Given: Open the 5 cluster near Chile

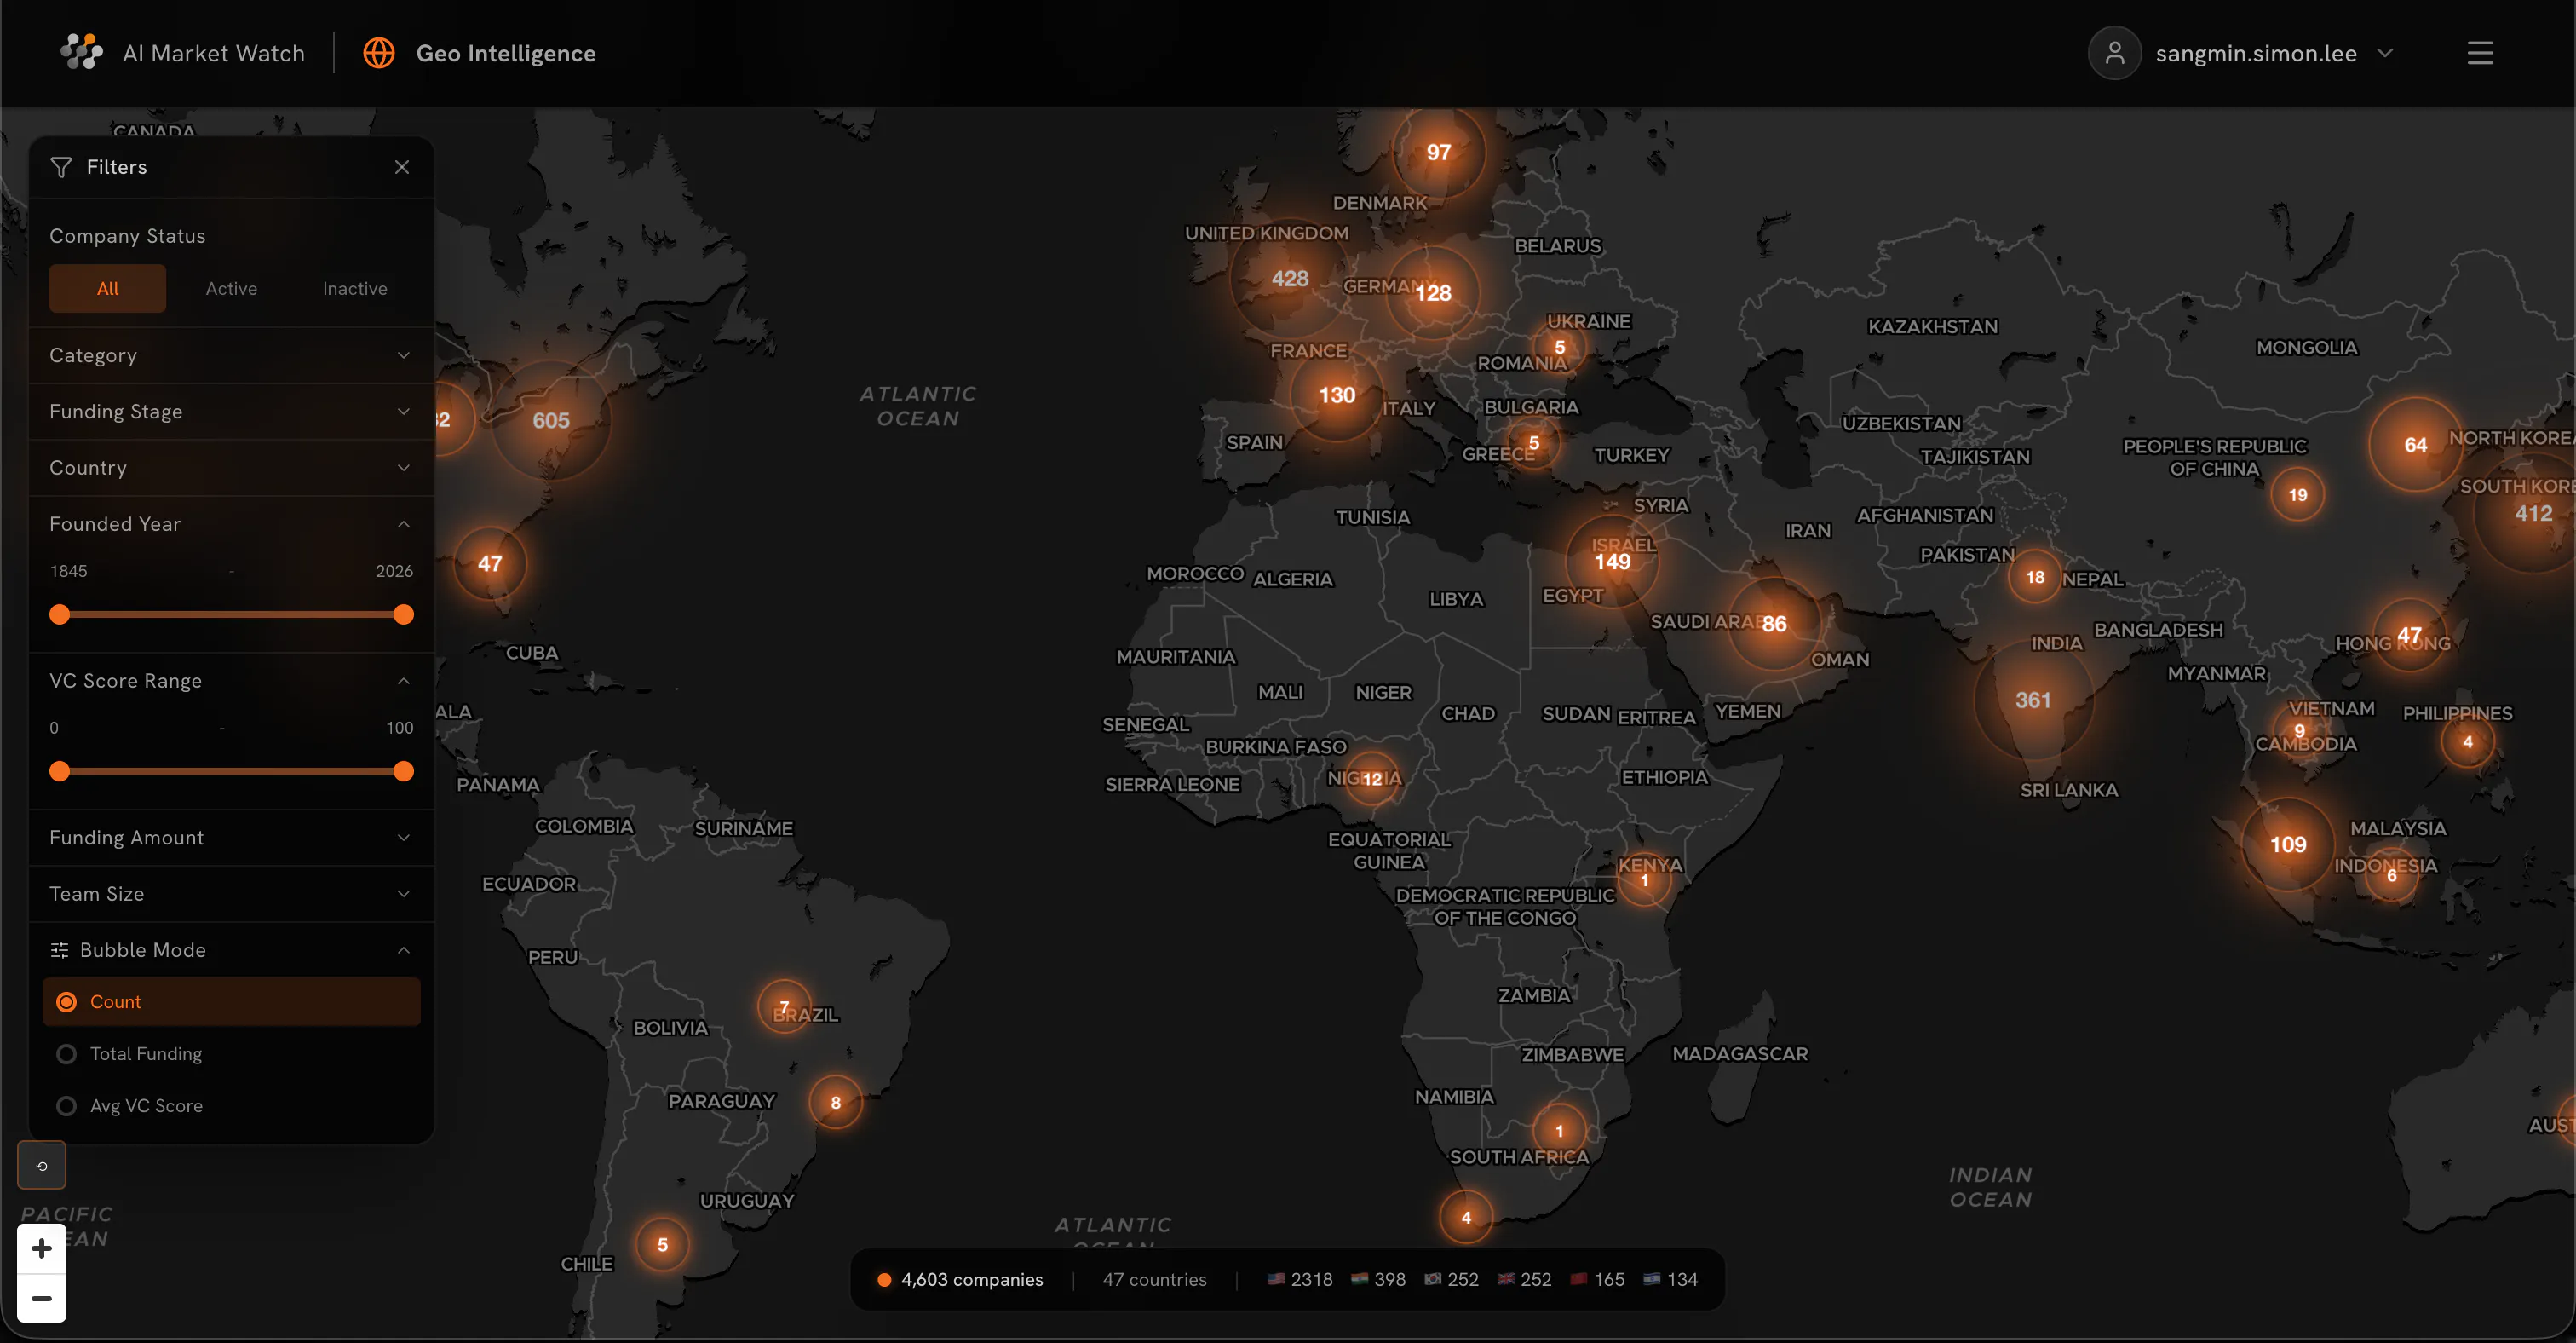Looking at the screenshot, I should [x=662, y=1245].
